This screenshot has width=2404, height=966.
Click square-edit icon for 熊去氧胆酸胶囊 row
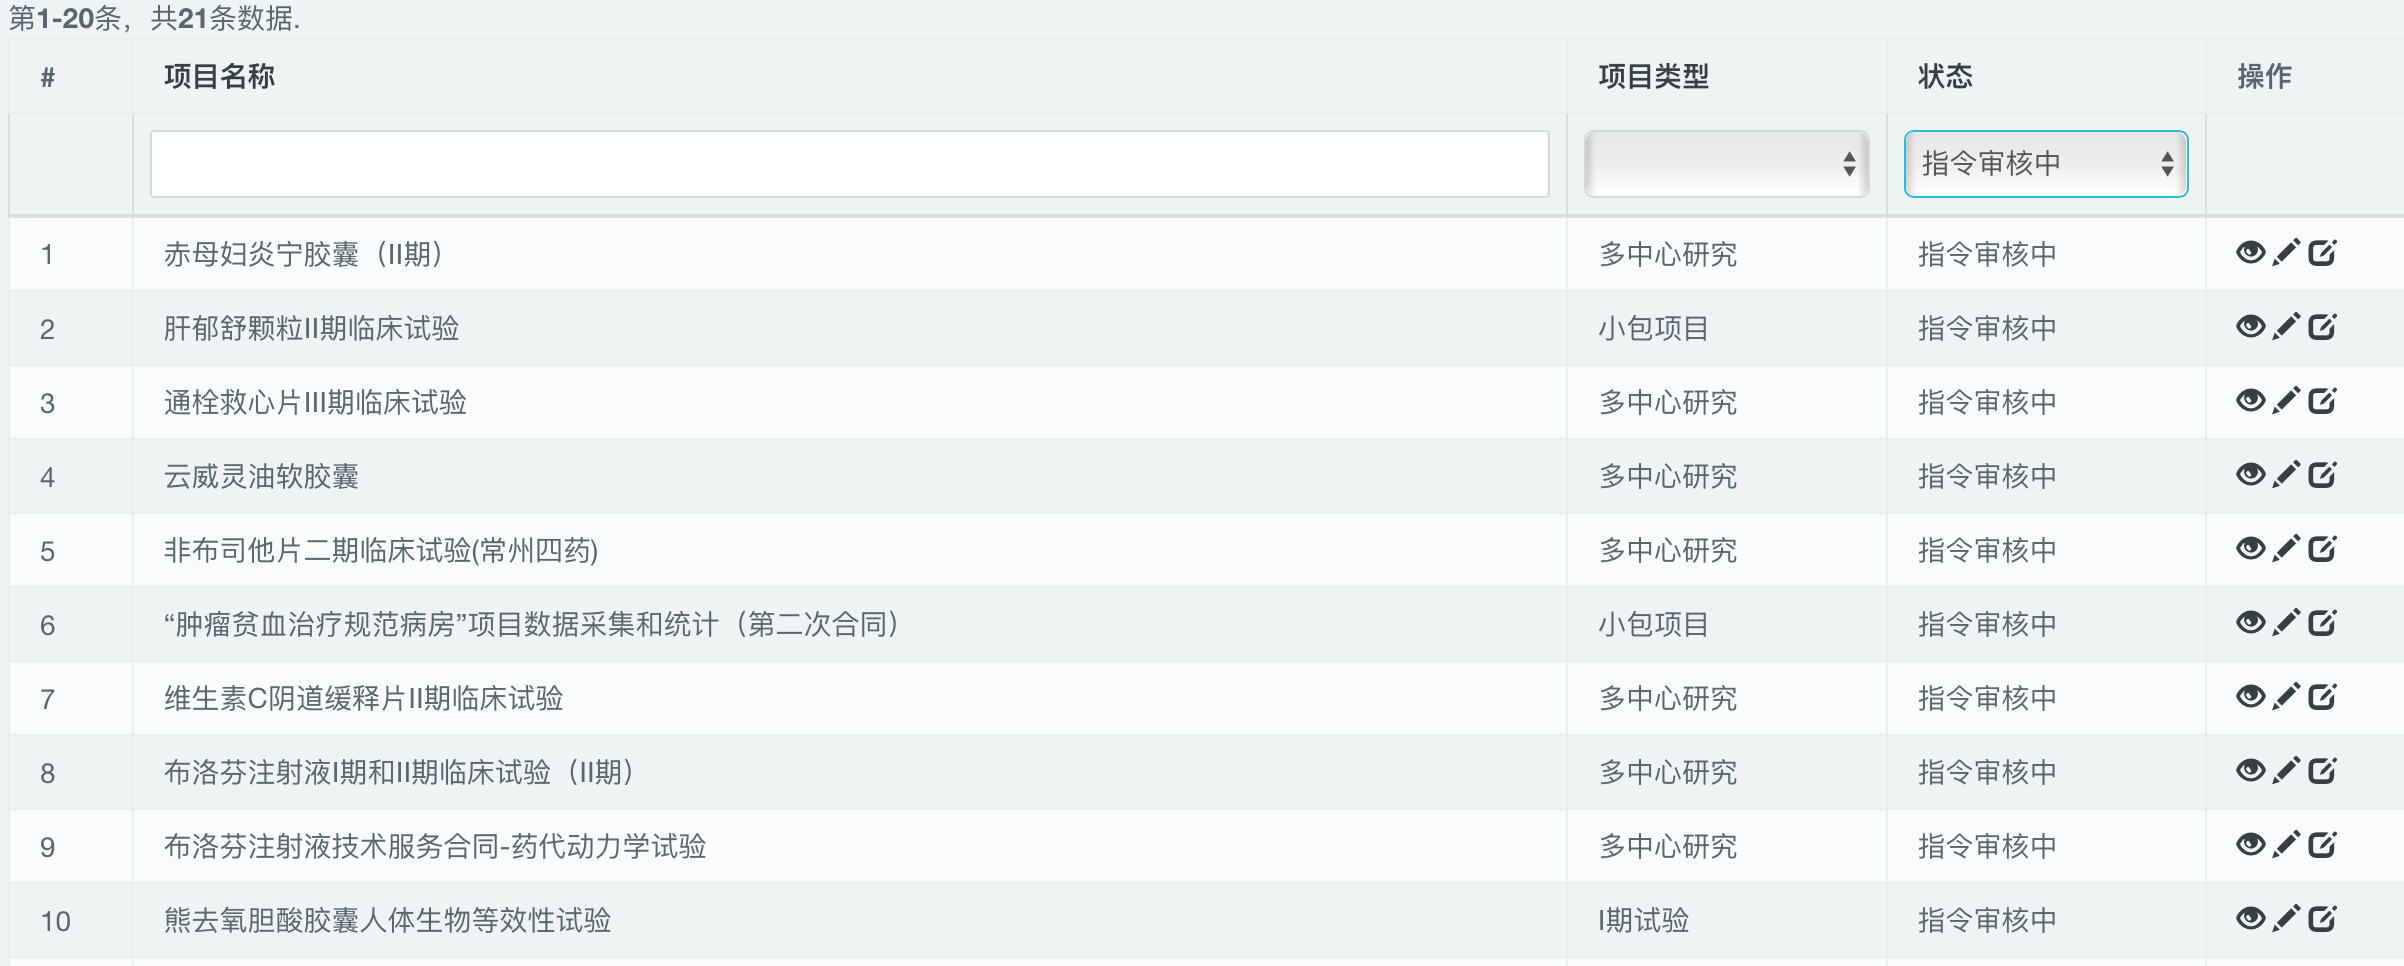pos(2322,919)
